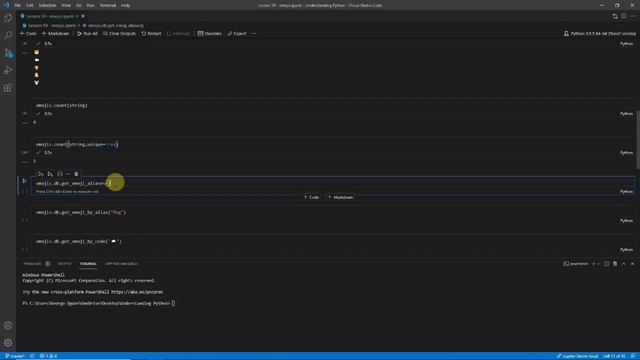
Task: Switch to the Jupyter Variables tab
Action: coord(121,264)
